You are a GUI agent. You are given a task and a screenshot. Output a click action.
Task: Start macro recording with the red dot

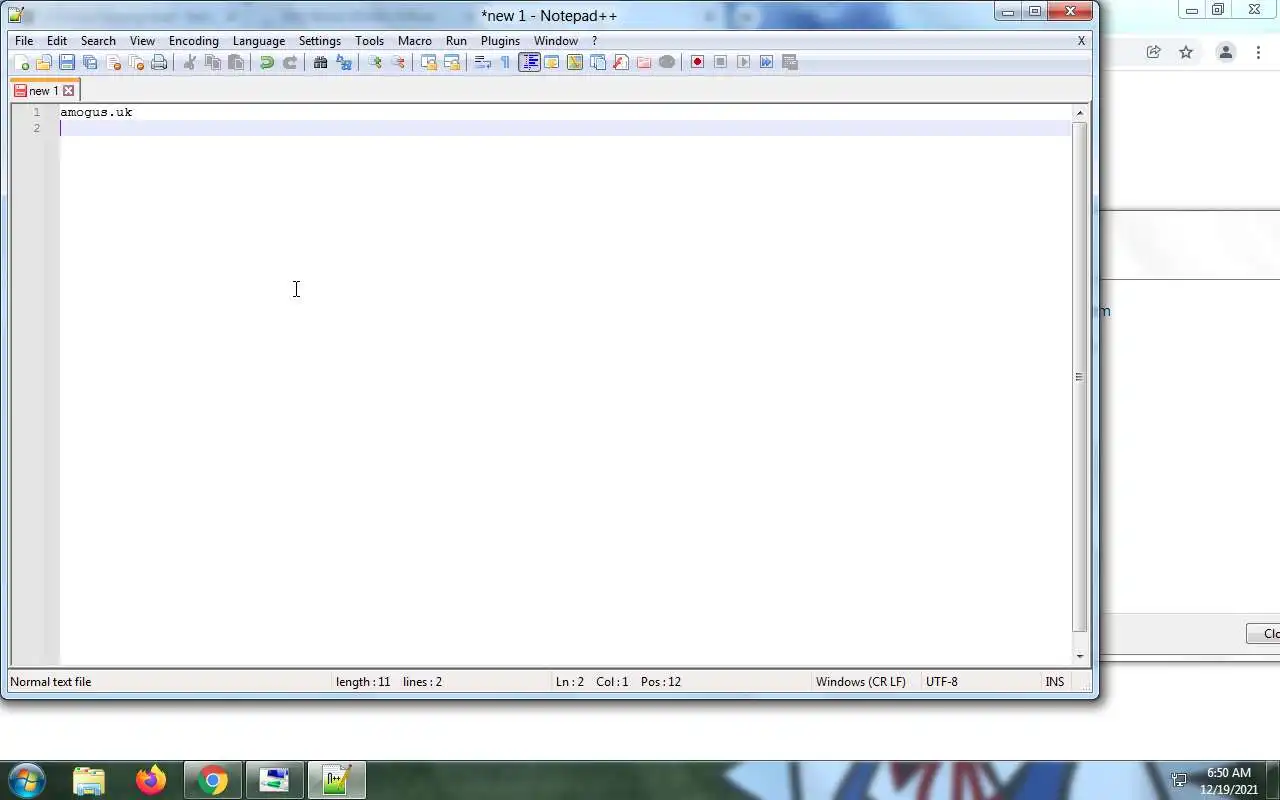697,62
